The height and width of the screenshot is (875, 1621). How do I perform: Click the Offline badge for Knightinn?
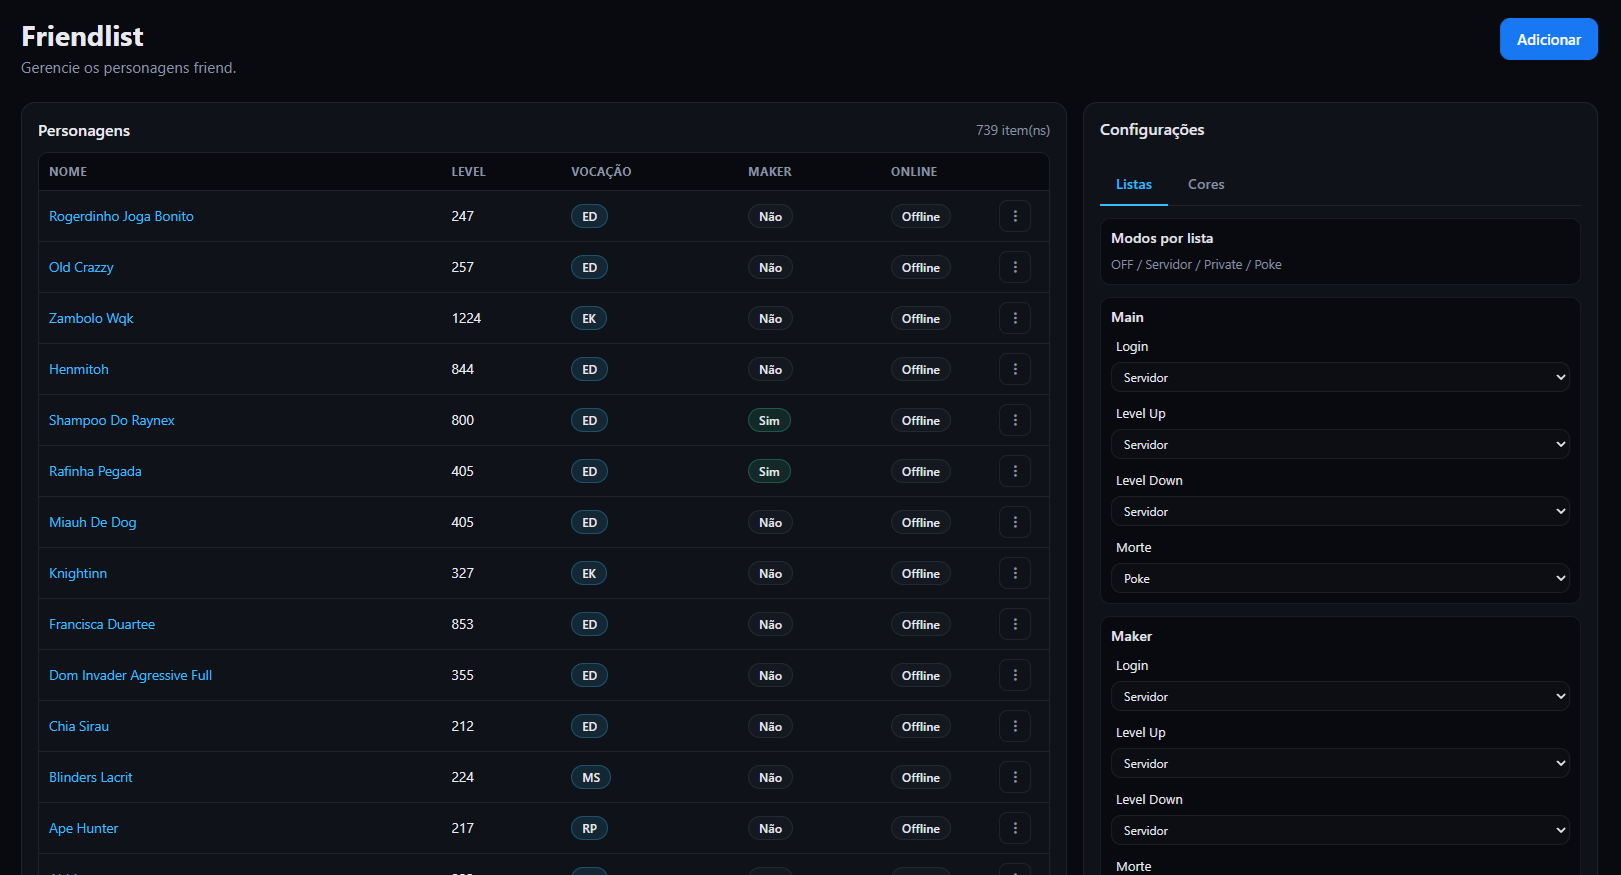coord(920,573)
